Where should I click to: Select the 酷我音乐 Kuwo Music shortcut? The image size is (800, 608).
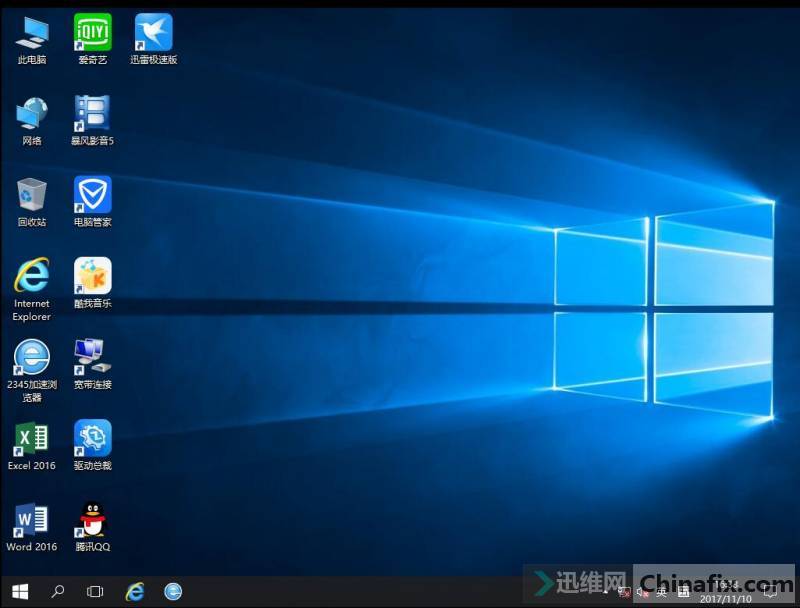(92, 284)
